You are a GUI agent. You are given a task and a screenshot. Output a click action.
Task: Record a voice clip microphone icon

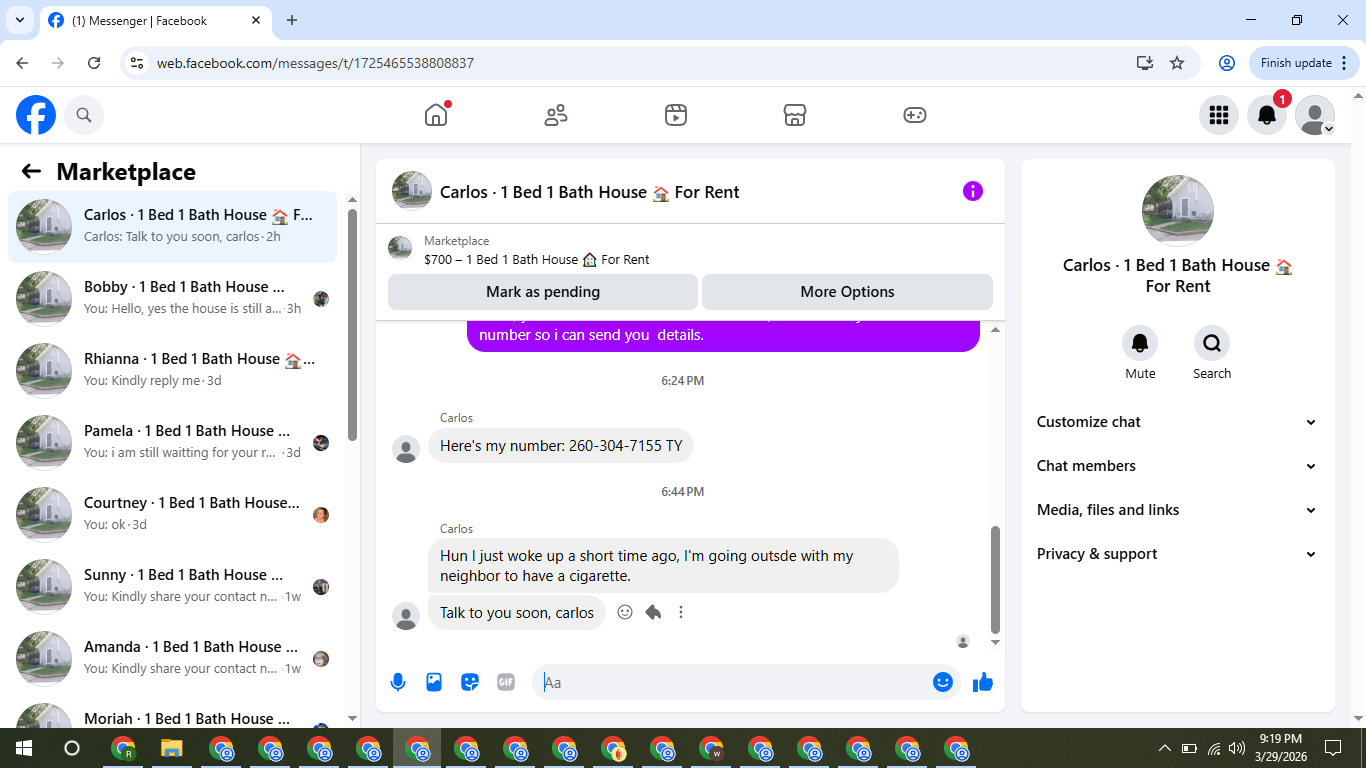click(398, 682)
